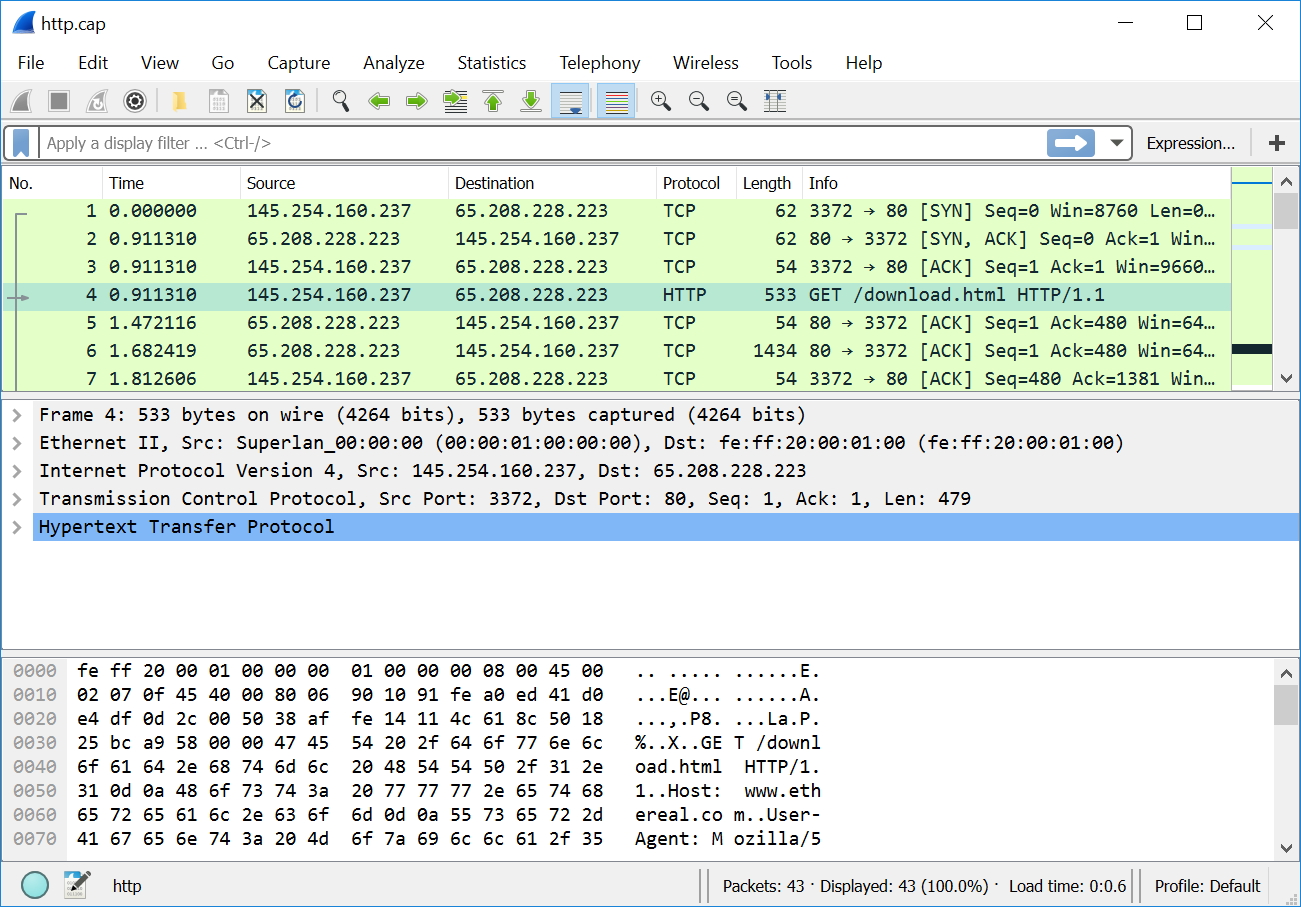The image size is (1301, 907).
Task: Toggle auto-scroll during live capture
Action: [570, 101]
